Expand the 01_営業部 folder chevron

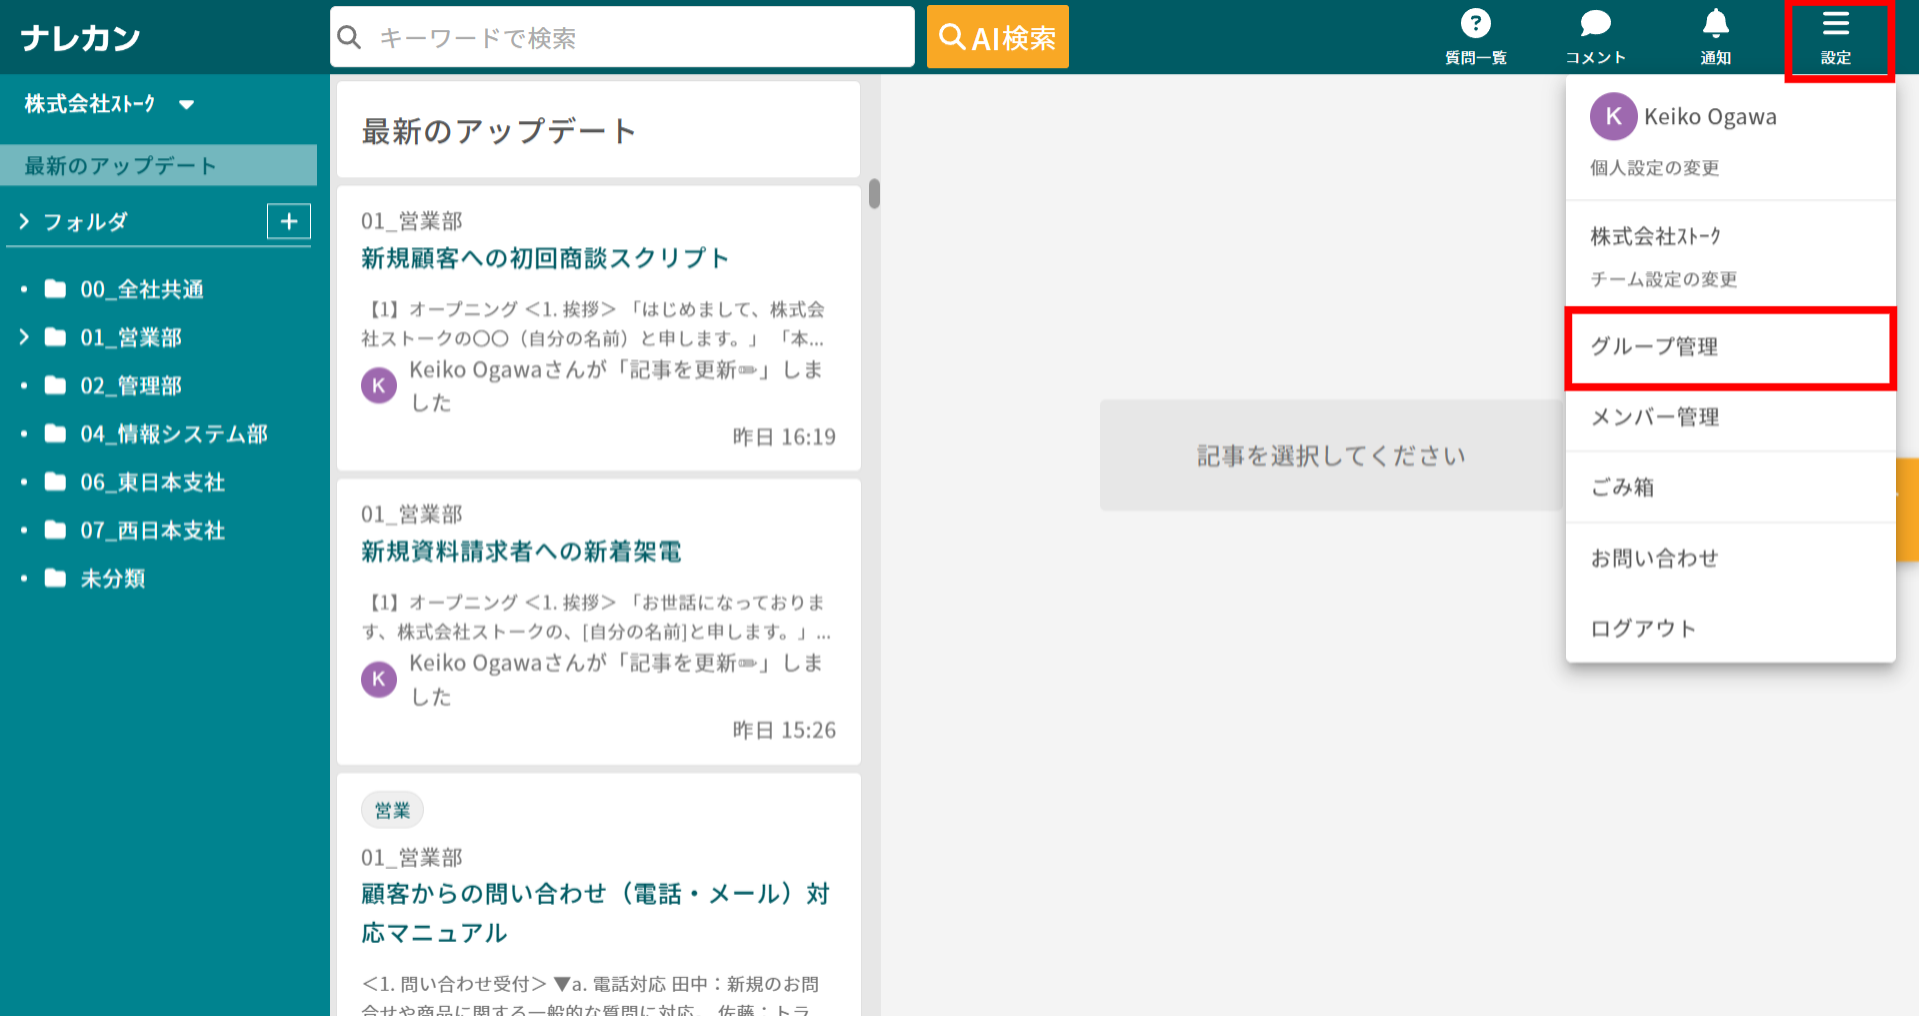coord(24,337)
